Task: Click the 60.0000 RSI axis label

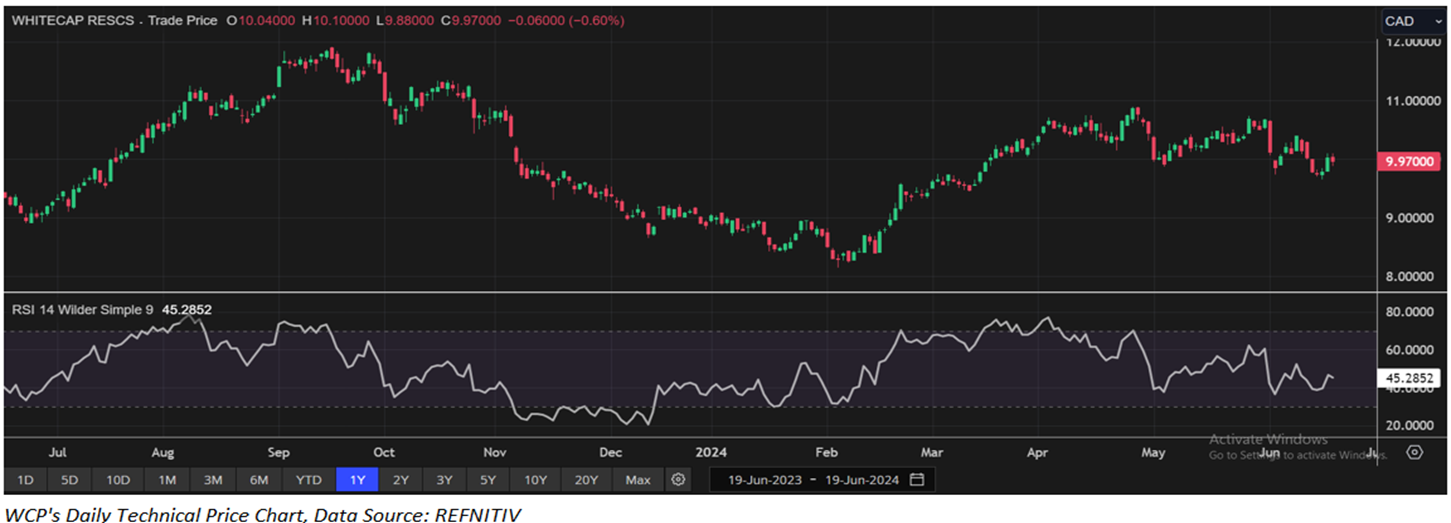Action: pyautogui.click(x=1410, y=350)
